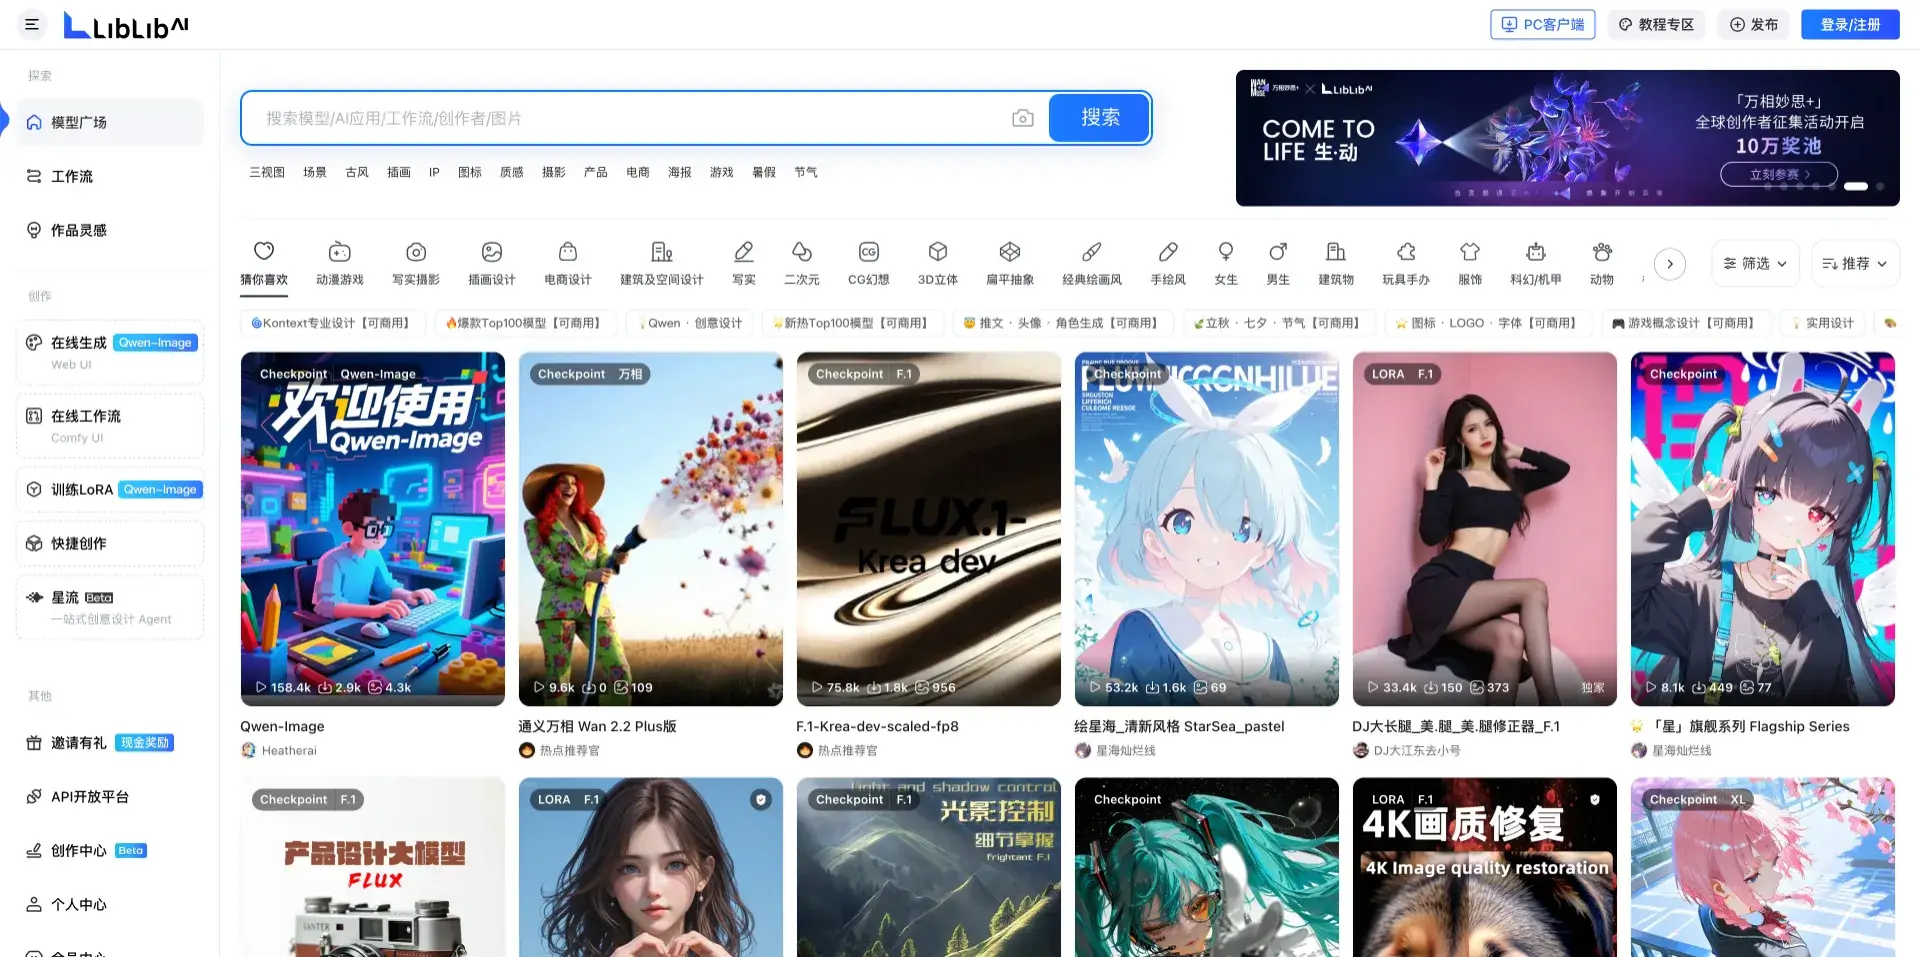Open the Qwen-Image model thumbnail
Viewport: 1920px width, 957px height.
[x=373, y=529]
